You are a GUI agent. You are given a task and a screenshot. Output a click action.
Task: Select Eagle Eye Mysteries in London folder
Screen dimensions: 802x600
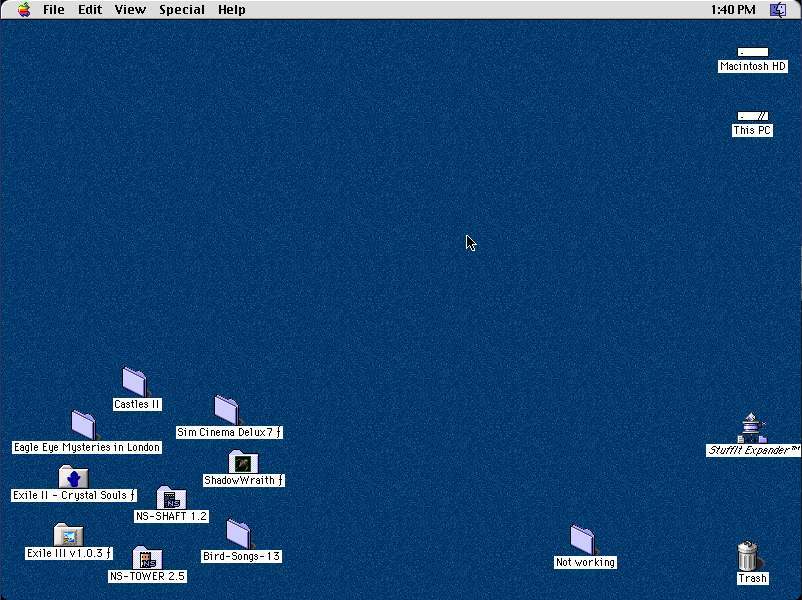(84, 425)
